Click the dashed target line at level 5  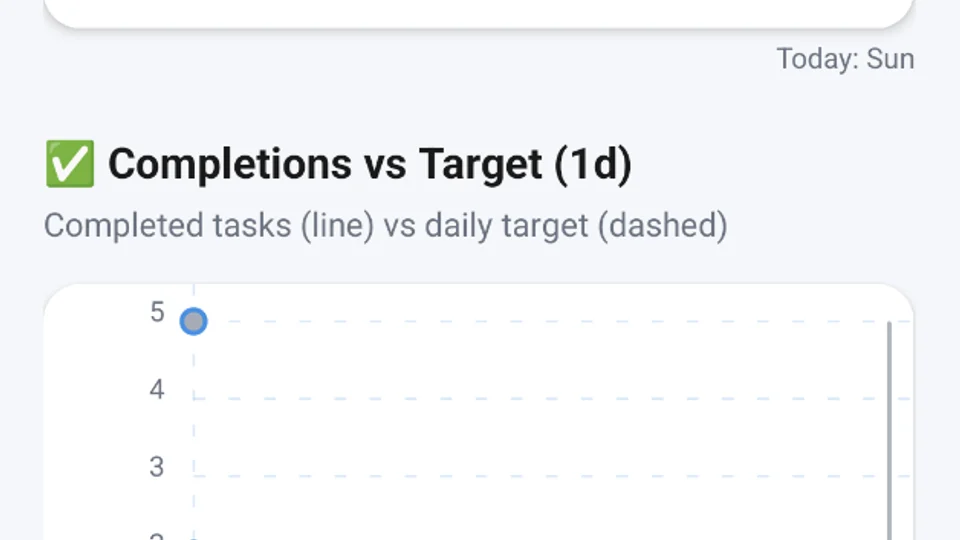coord(540,322)
